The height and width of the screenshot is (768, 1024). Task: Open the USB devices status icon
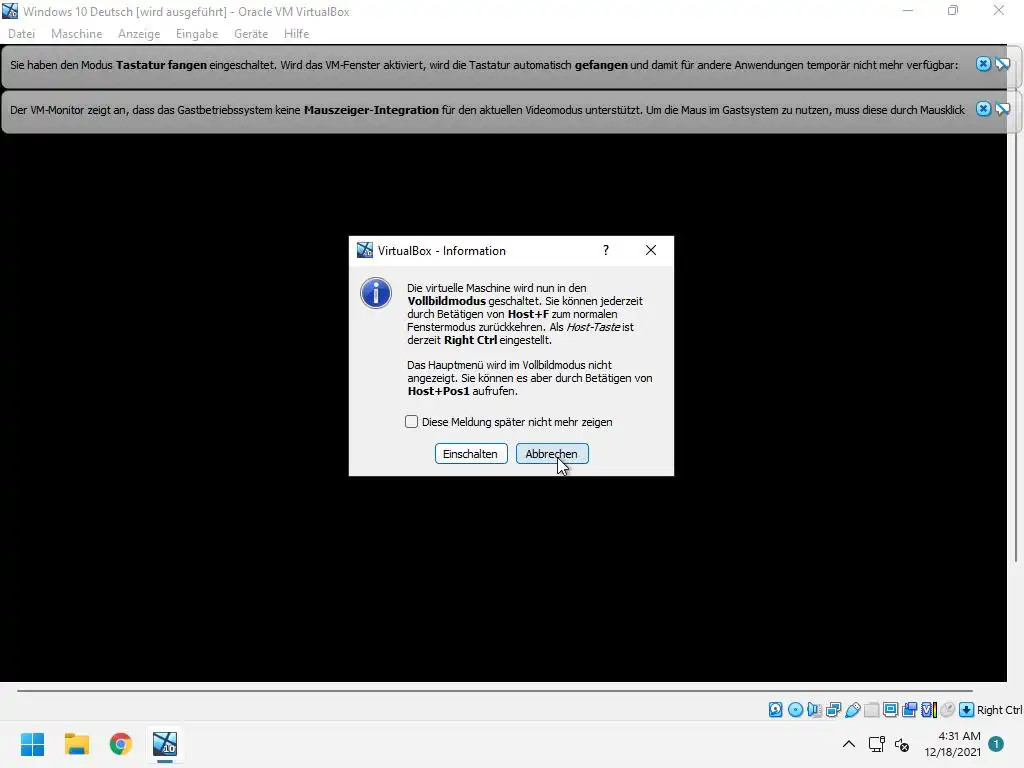852,709
